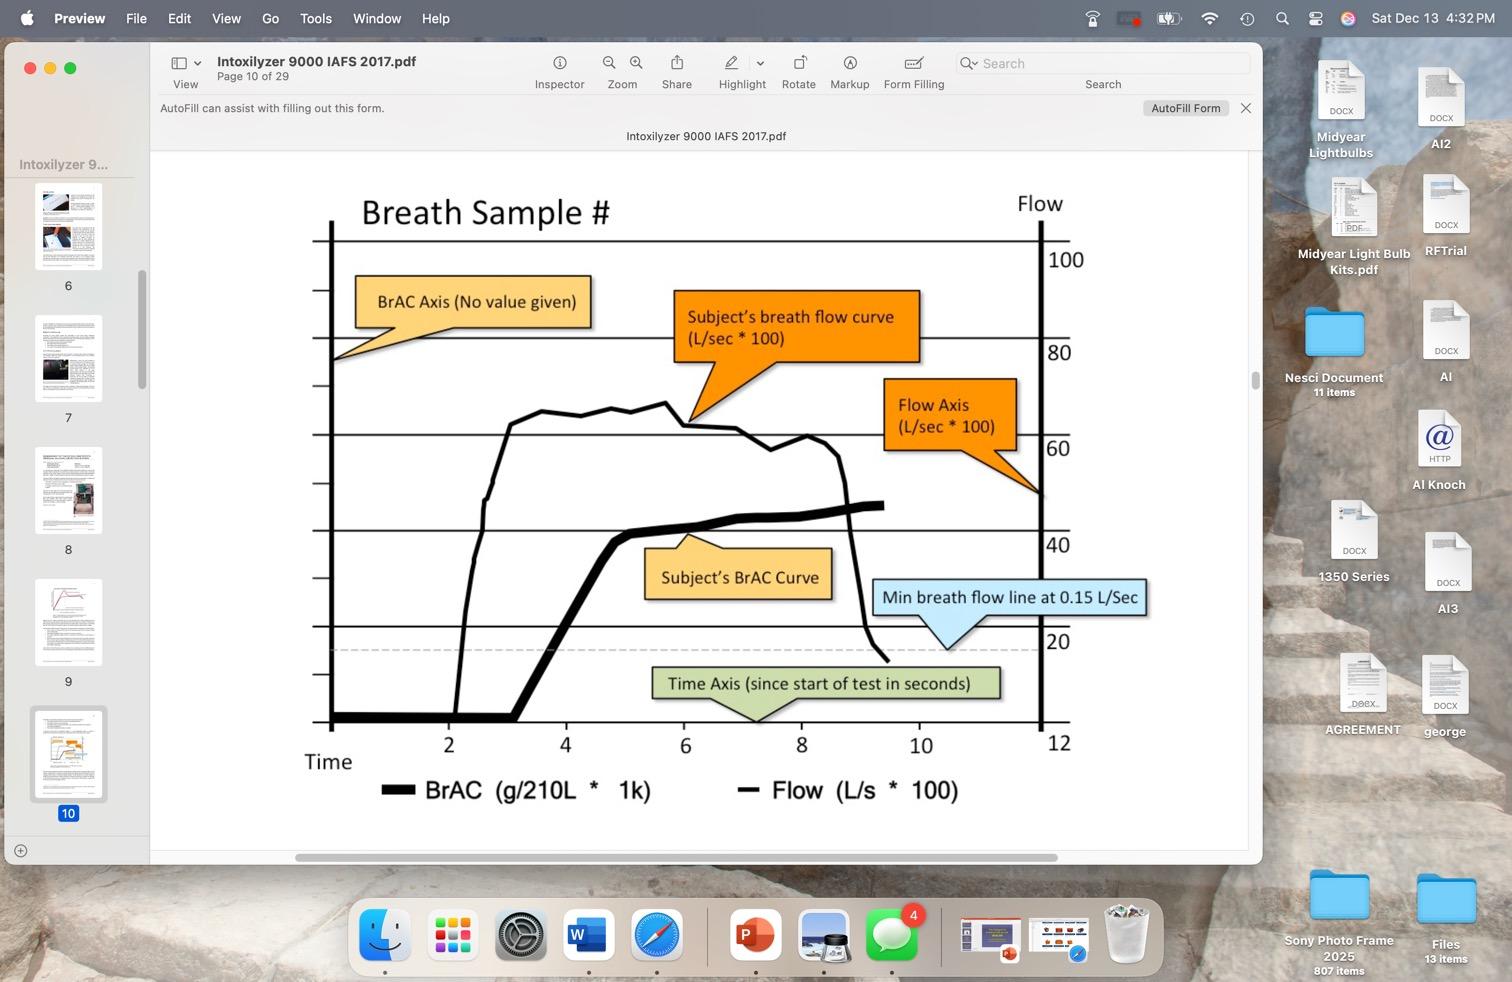The image size is (1512, 982).
Task: Open Safari from the Dock
Action: click(x=656, y=935)
